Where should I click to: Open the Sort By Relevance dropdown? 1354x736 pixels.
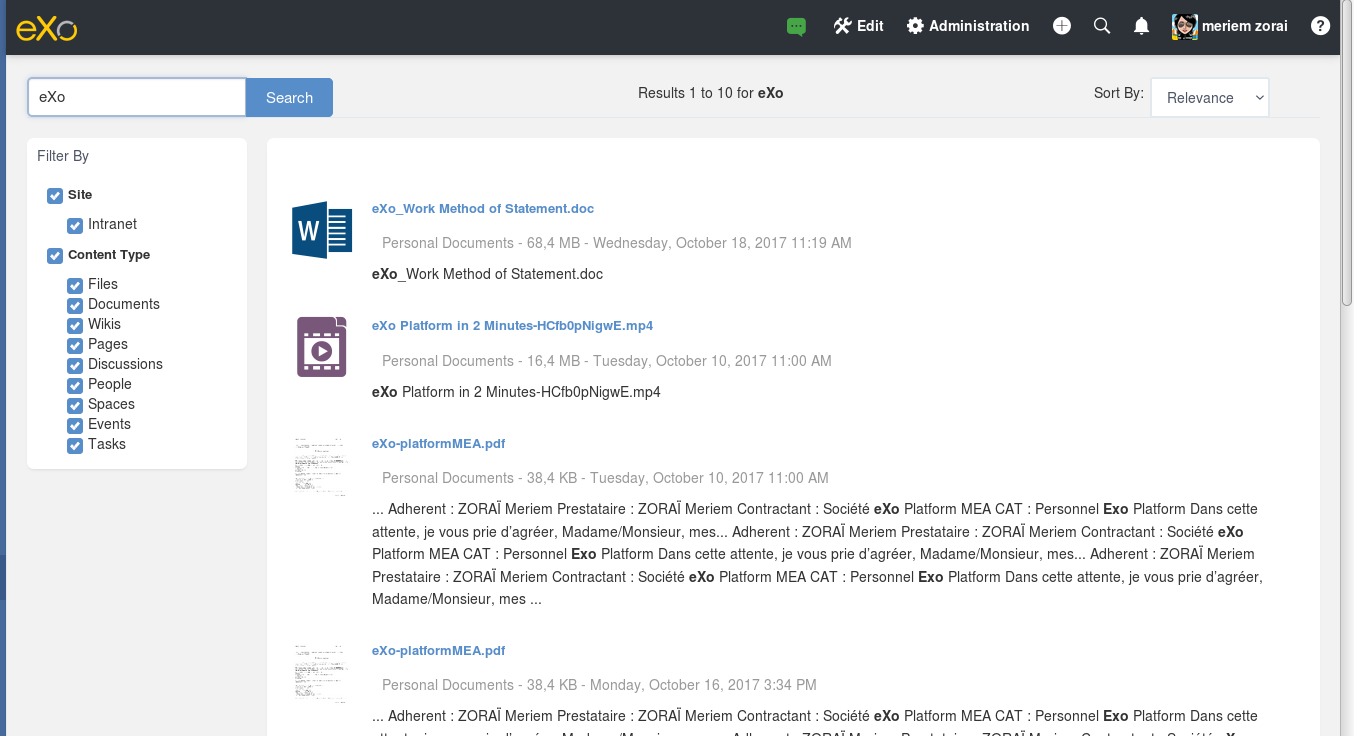tap(1210, 97)
